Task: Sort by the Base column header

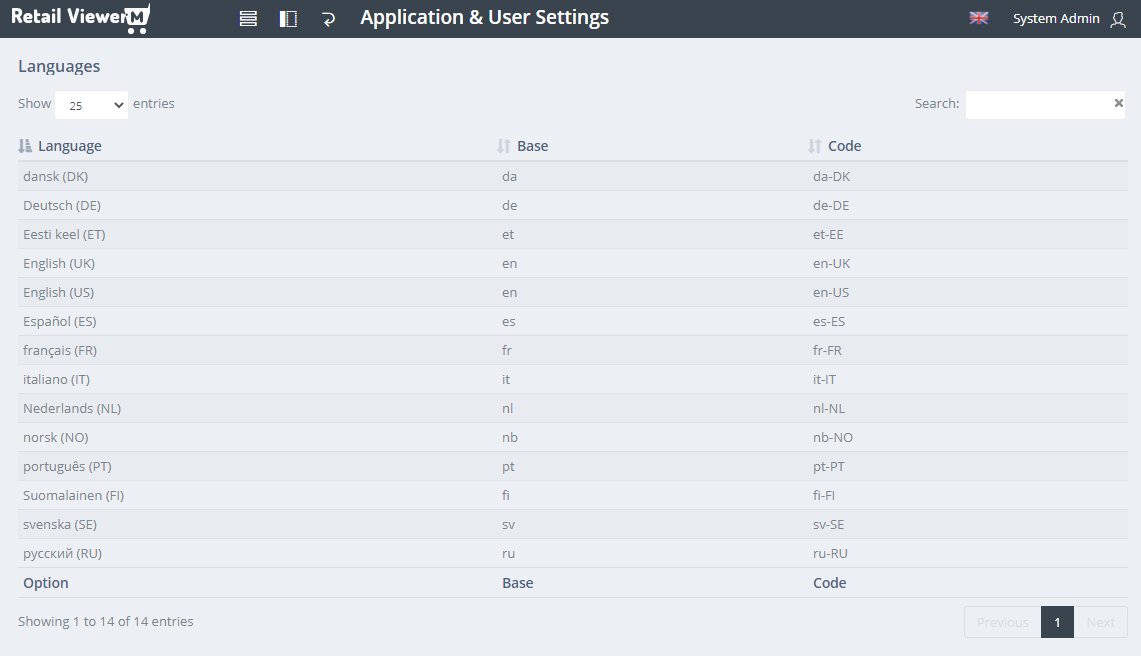Action: (533, 146)
